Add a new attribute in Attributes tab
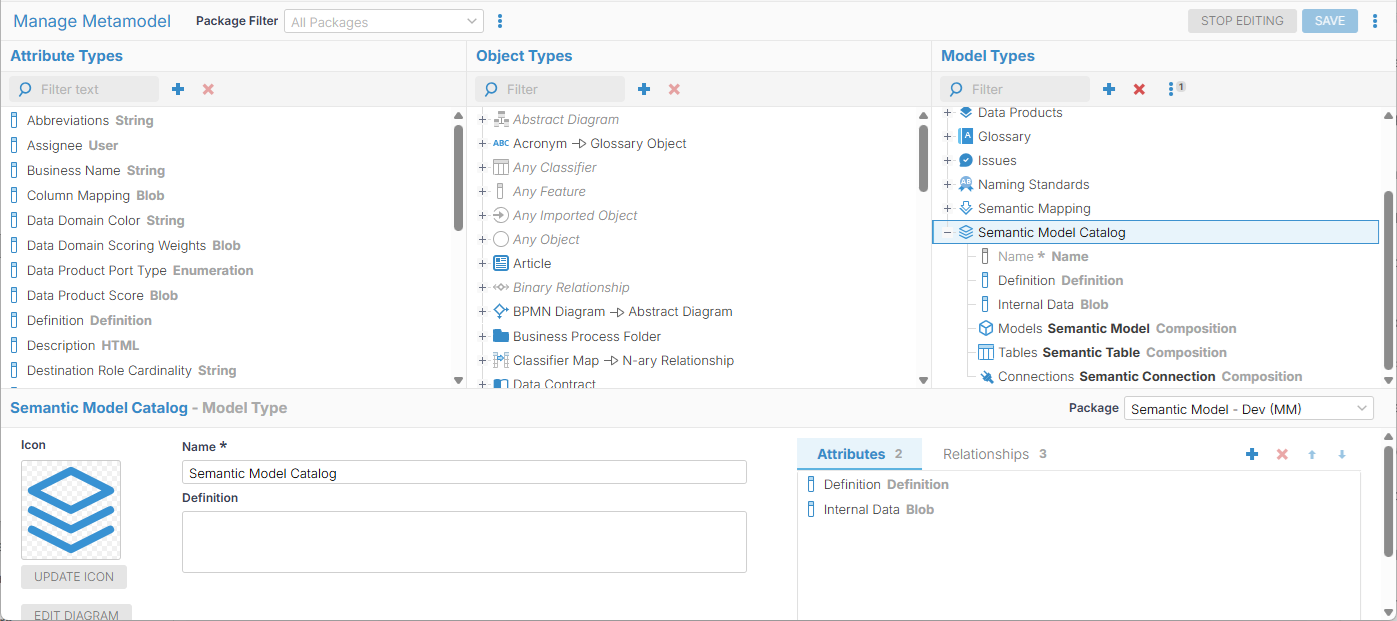This screenshot has width=1397, height=621. tap(1252, 454)
